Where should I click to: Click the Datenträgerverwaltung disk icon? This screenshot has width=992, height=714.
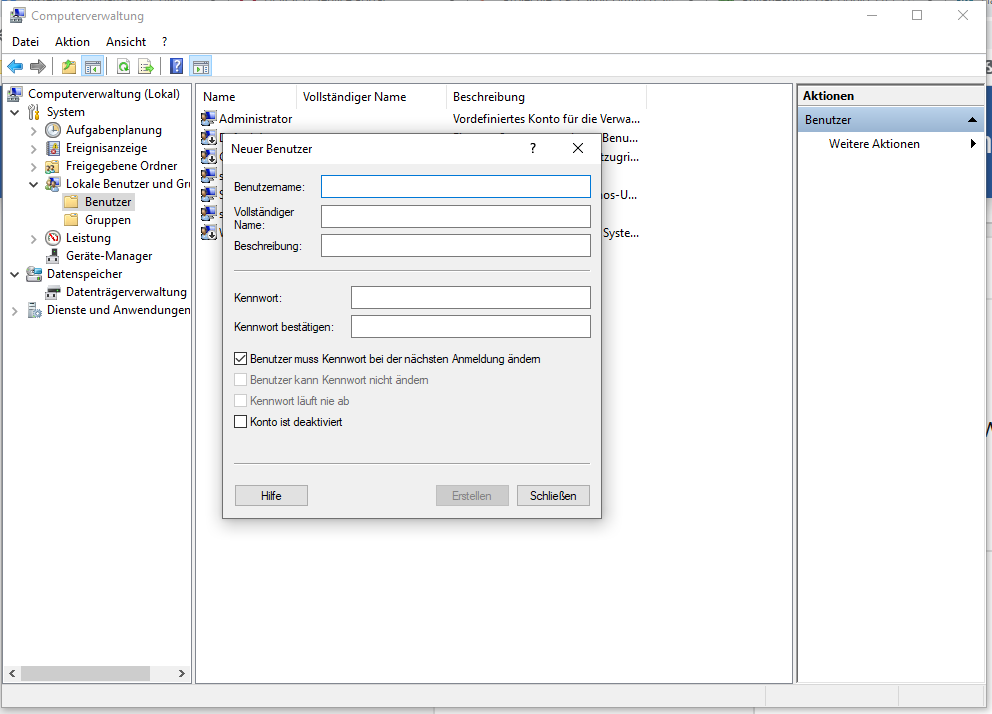tap(53, 292)
